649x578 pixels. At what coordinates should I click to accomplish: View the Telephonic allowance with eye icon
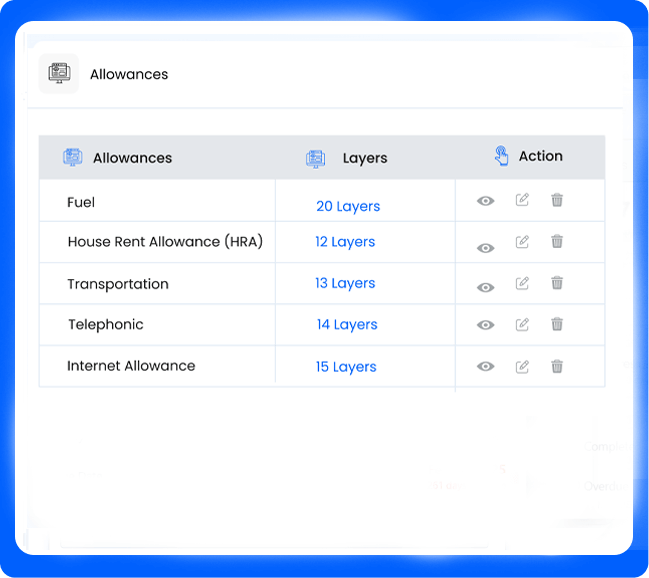[x=485, y=325]
